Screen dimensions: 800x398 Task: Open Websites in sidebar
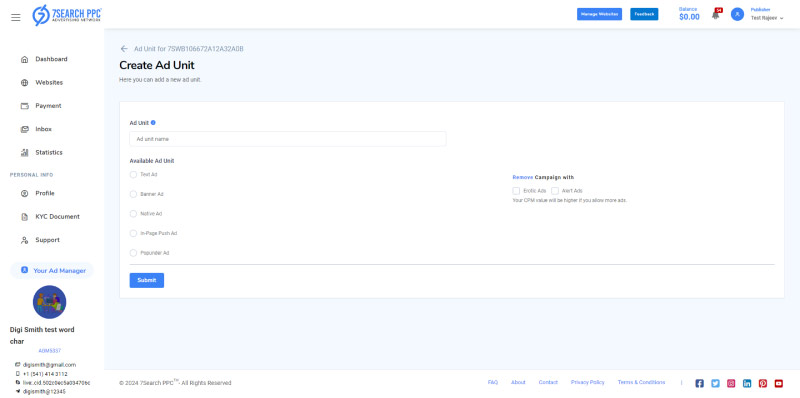[49, 83]
